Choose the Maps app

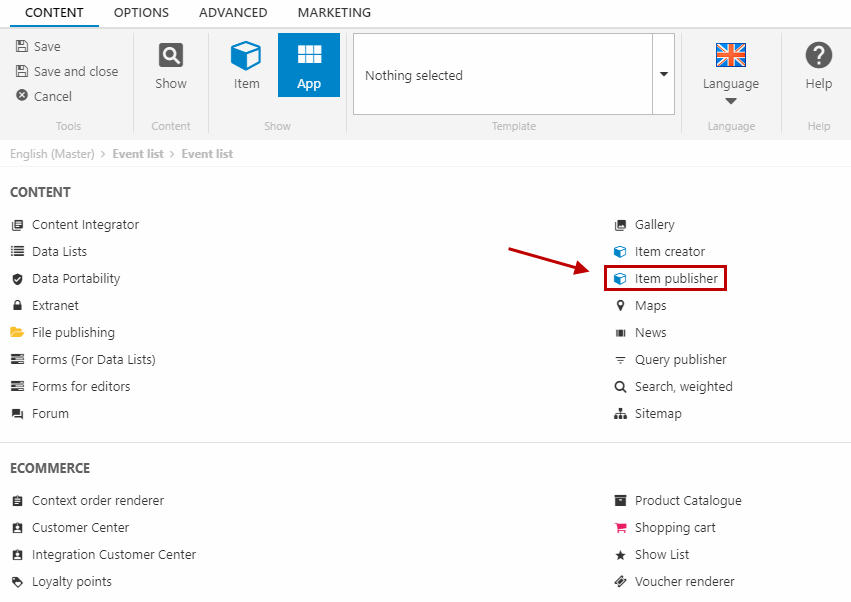pyautogui.click(x=640, y=306)
